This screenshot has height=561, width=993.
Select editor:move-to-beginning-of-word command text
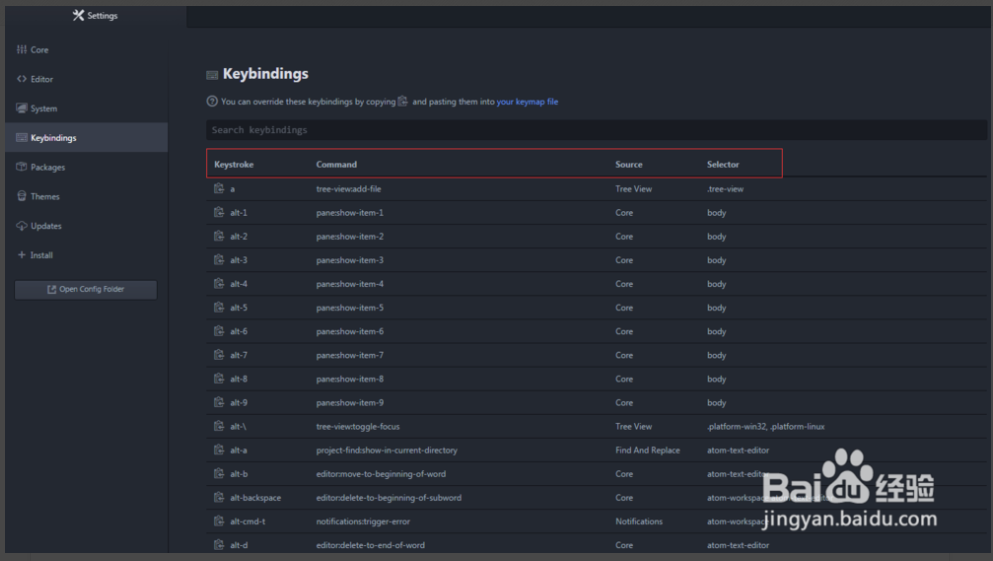coord(381,474)
